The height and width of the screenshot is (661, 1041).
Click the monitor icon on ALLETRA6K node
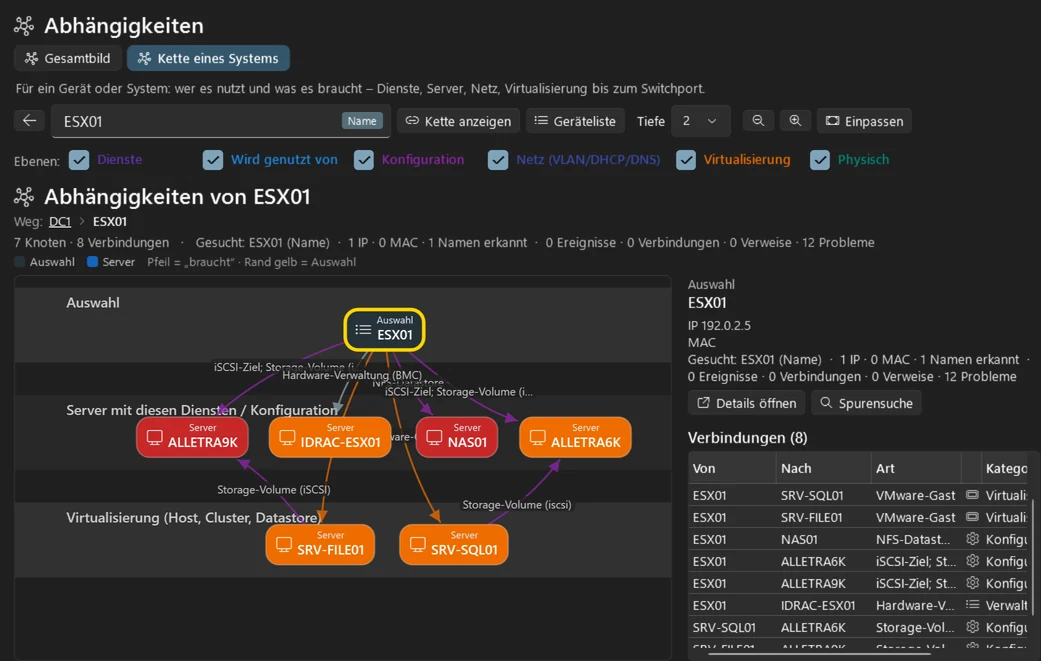pos(538,437)
